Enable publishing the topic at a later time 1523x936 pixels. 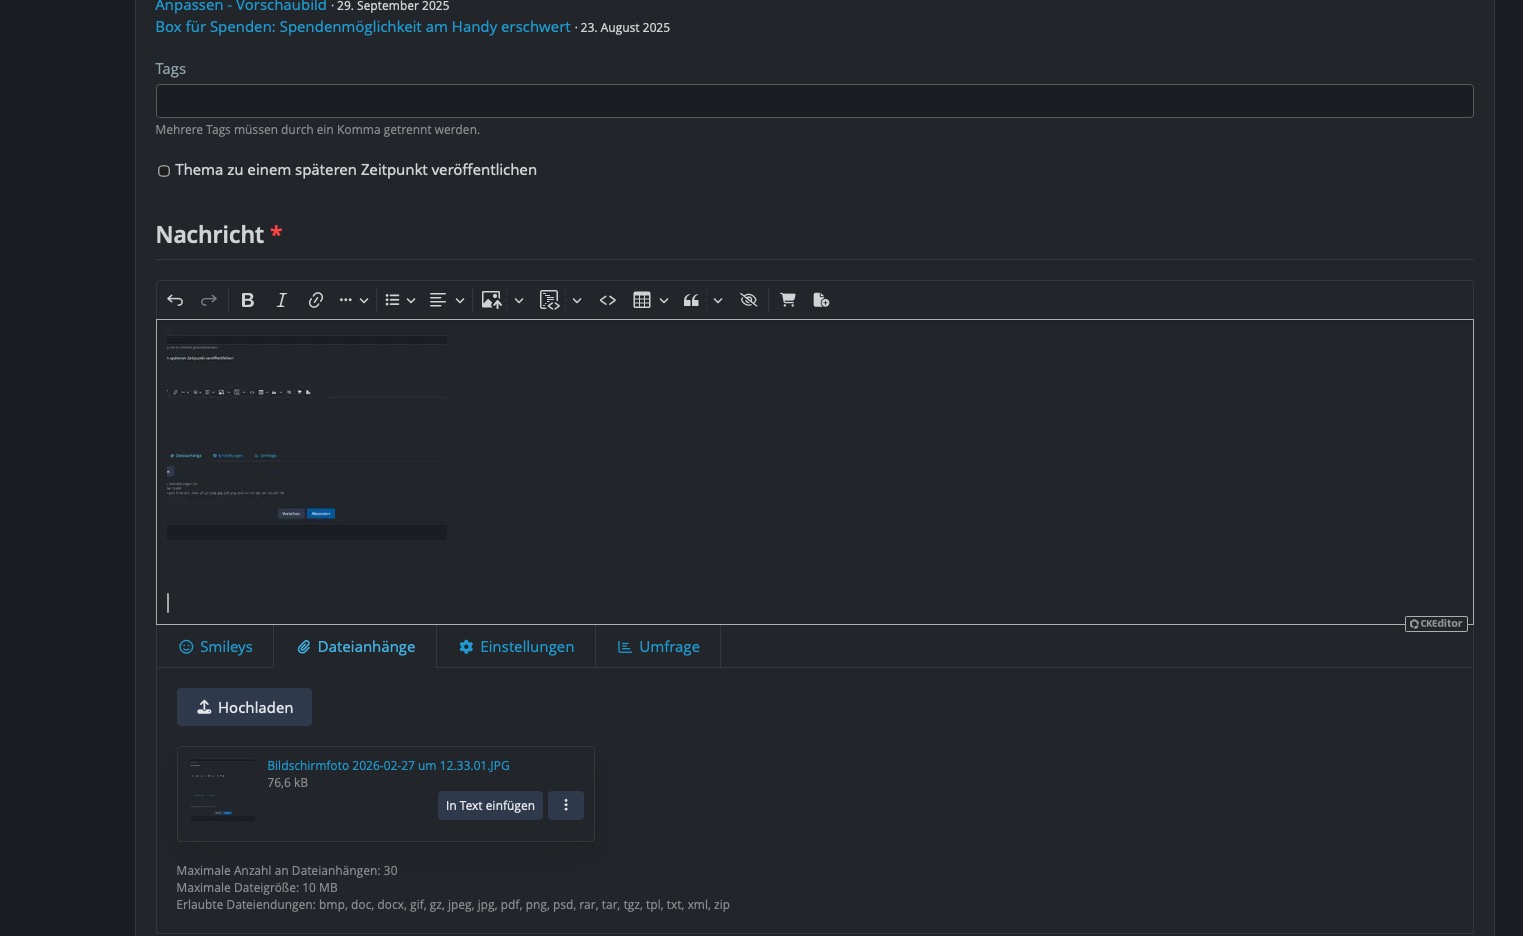pyautogui.click(x=164, y=171)
